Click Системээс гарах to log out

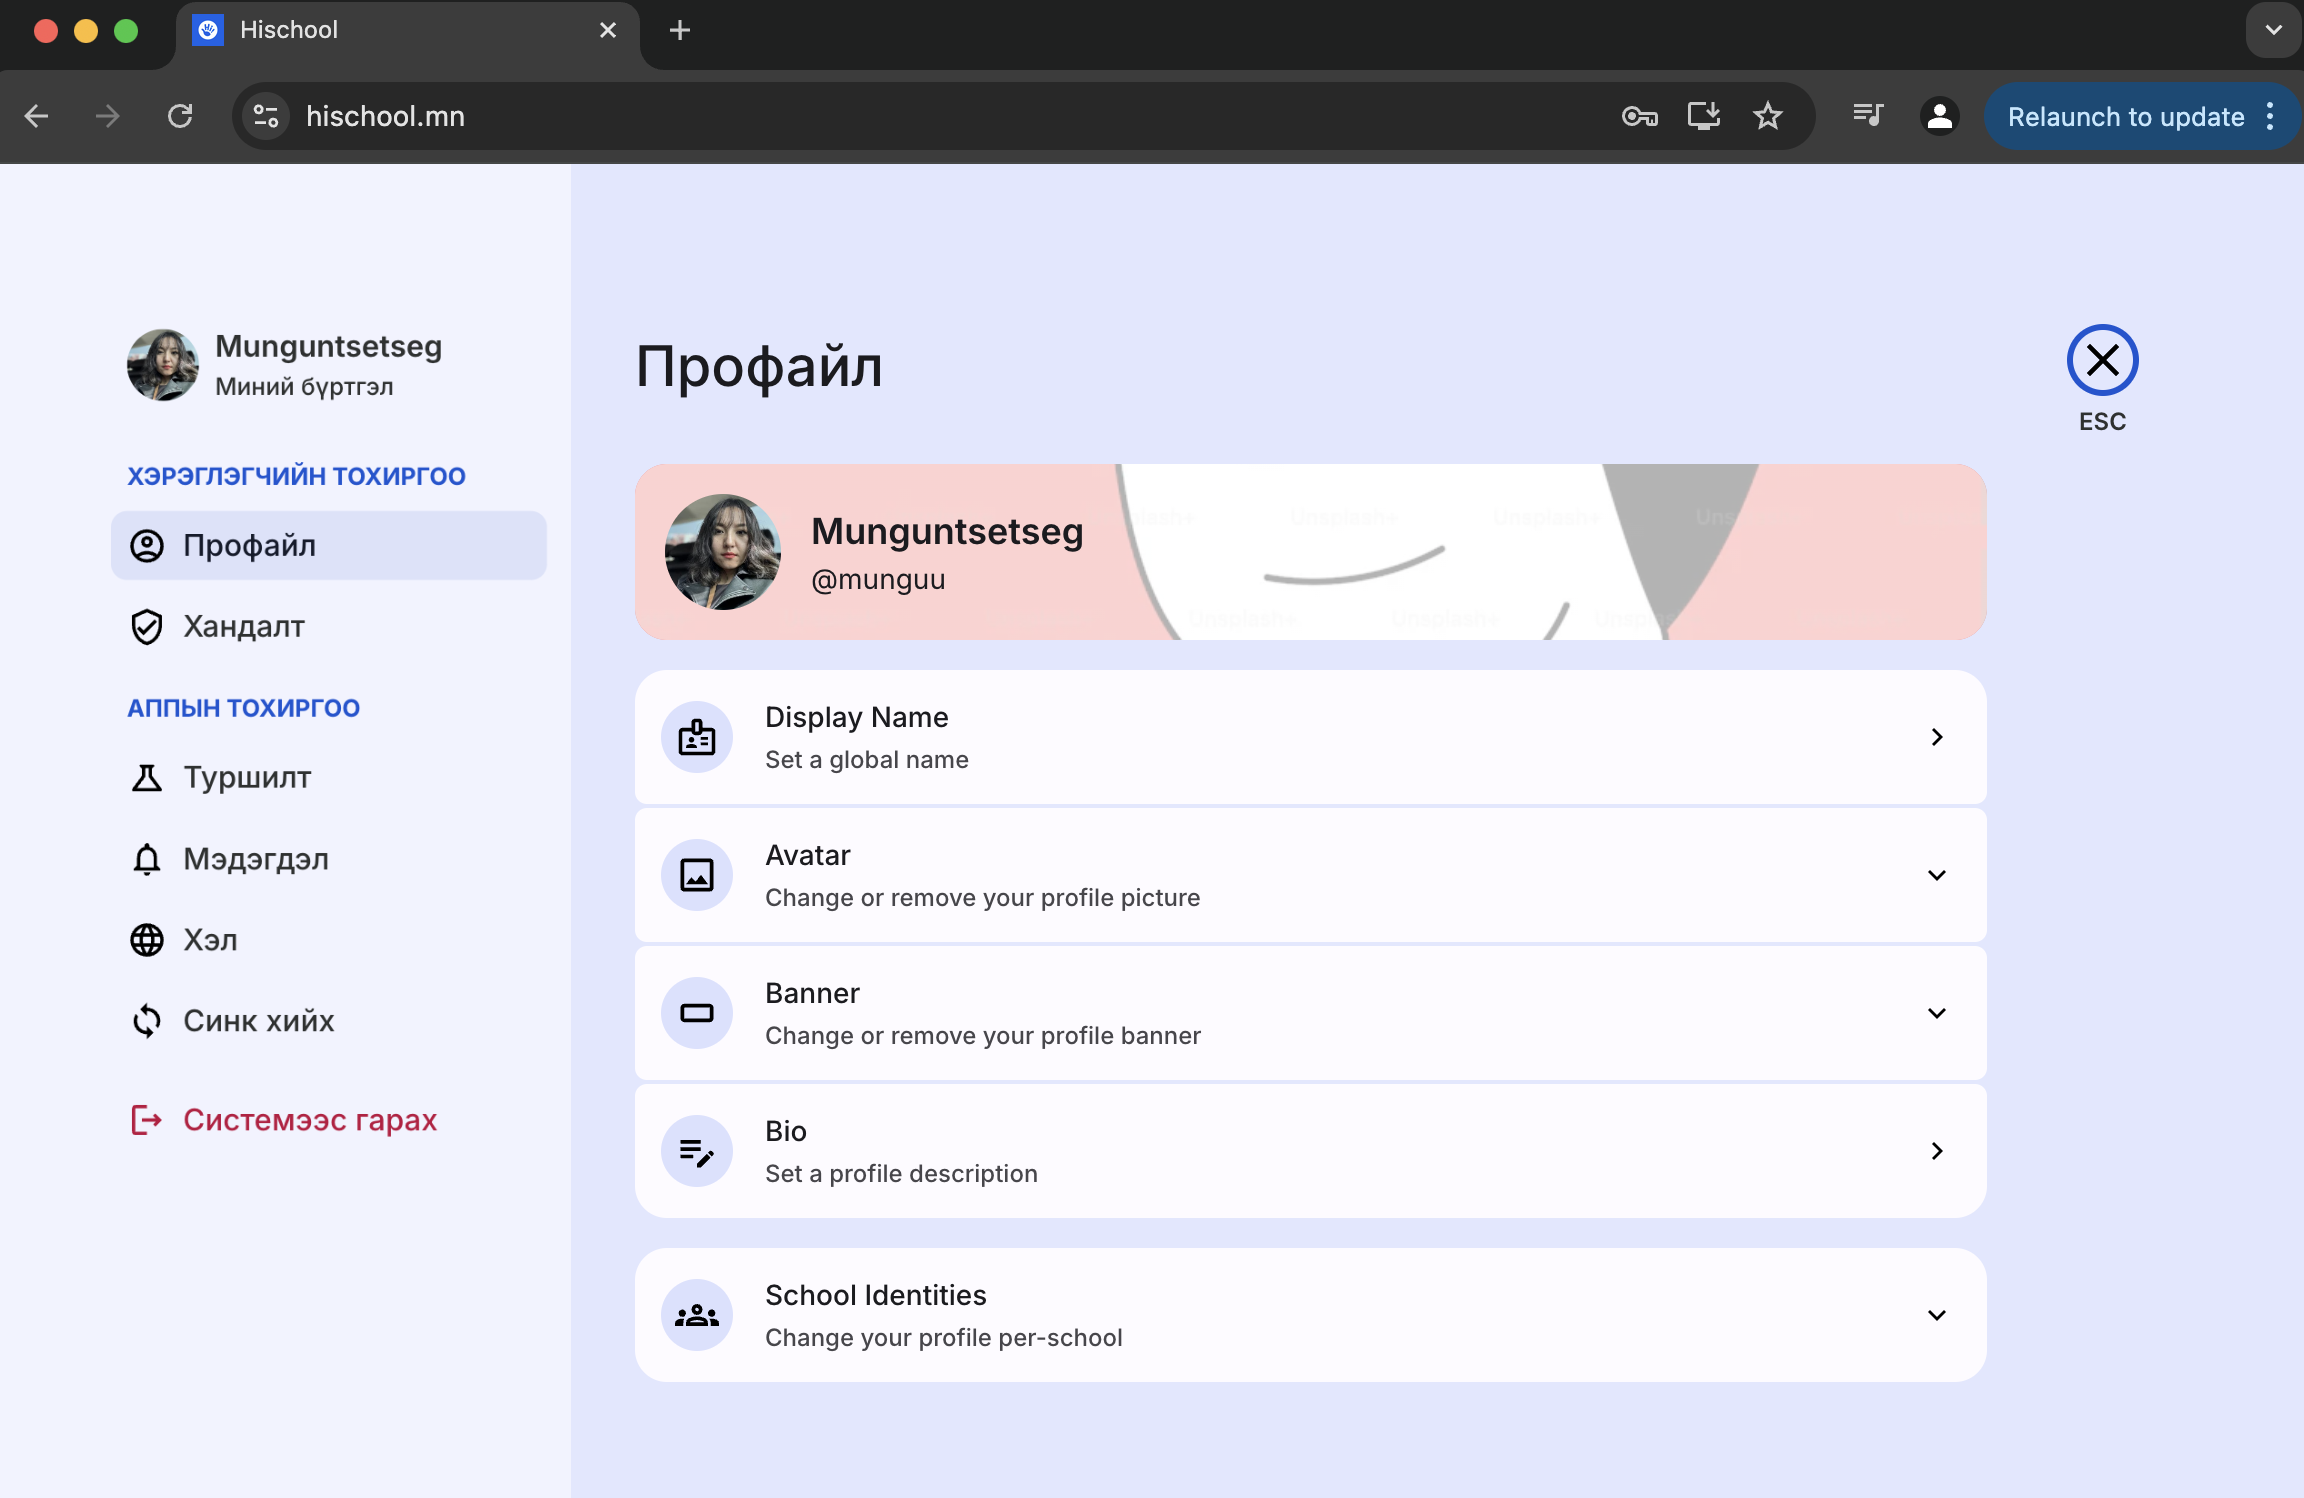pyautogui.click(x=309, y=1119)
